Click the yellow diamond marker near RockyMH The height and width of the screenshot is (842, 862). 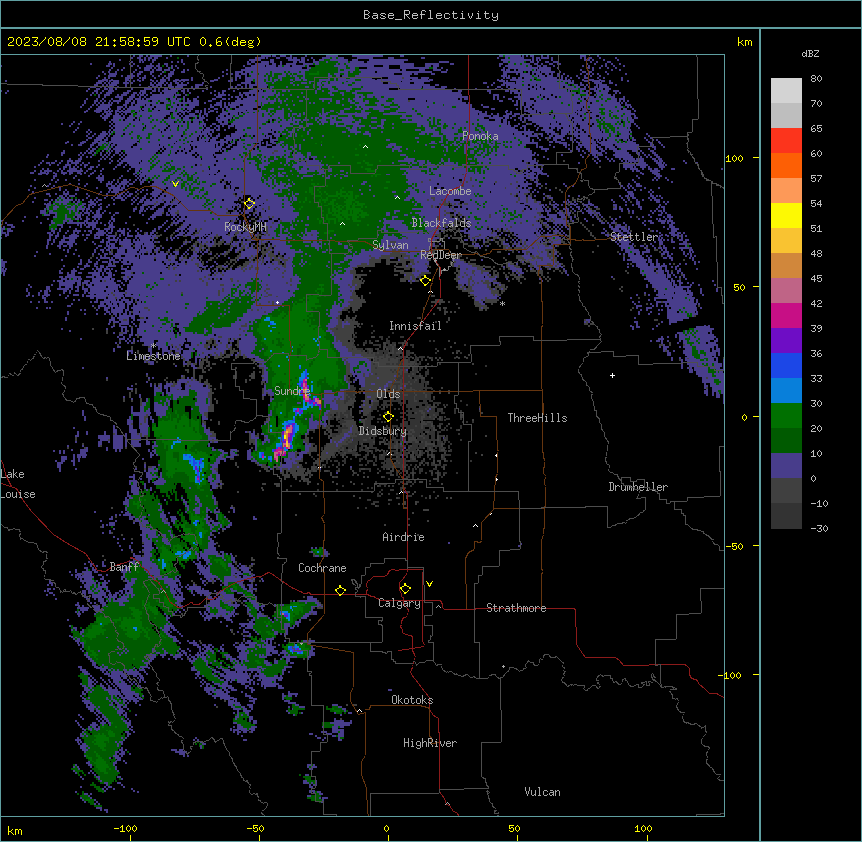249,204
